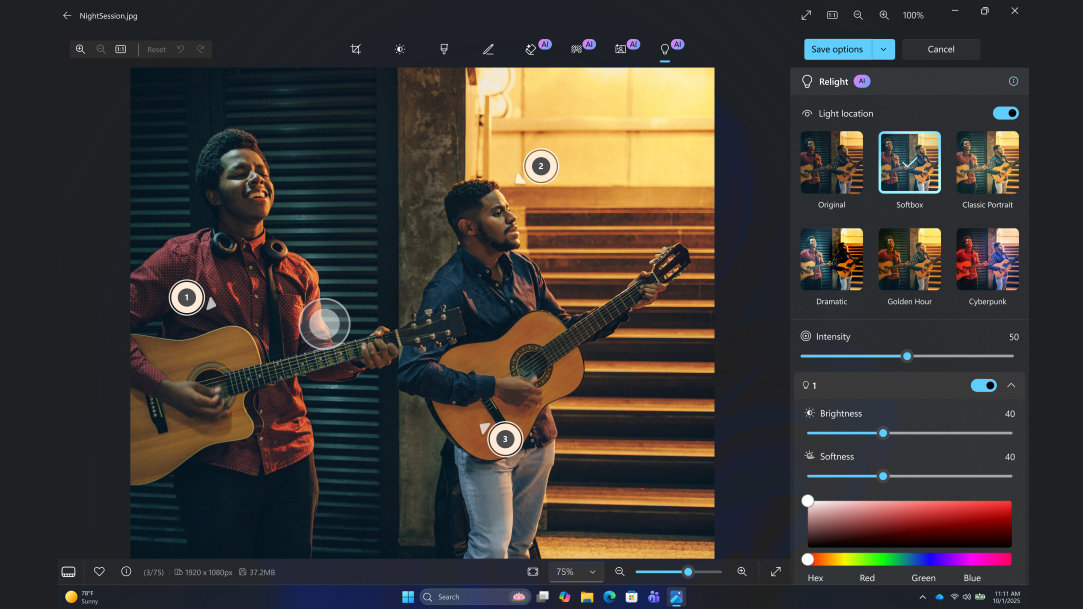Viewport: 1083px width, 609px height.
Task: Select the AI Erase tool
Action: (532, 48)
